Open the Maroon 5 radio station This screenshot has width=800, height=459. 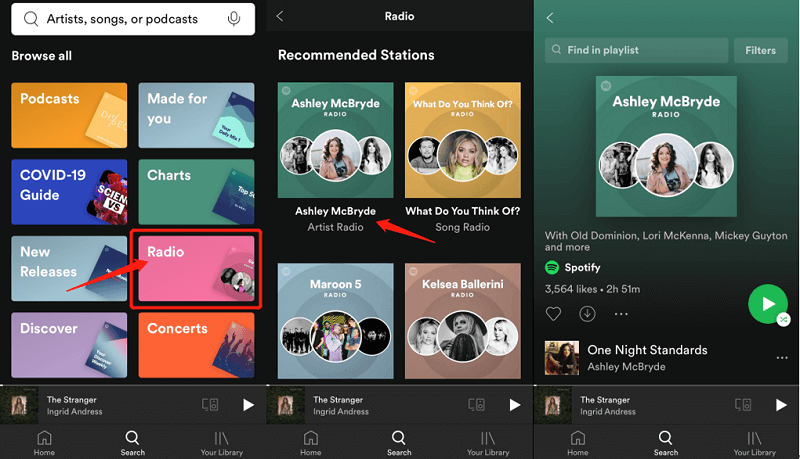point(336,320)
